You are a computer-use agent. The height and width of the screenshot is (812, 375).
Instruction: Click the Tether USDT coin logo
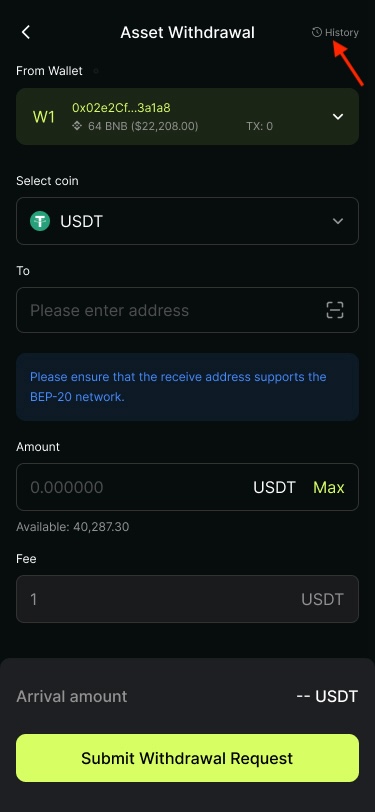(x=40, y=221)
